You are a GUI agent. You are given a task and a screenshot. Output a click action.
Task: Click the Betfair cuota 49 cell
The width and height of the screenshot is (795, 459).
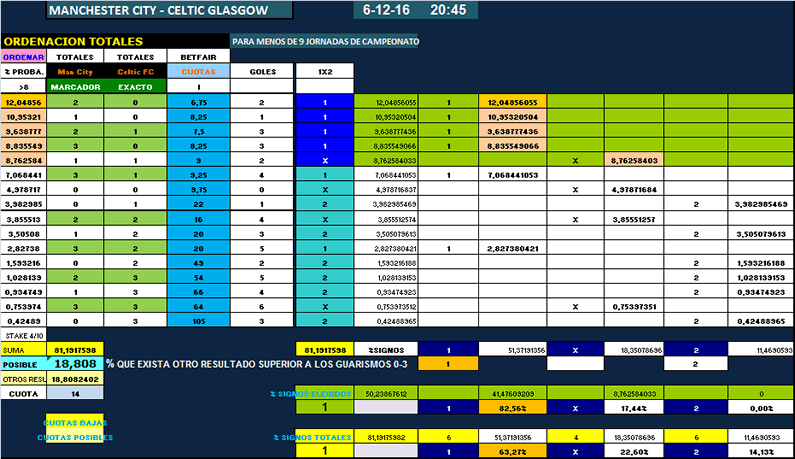pos(198,263)
